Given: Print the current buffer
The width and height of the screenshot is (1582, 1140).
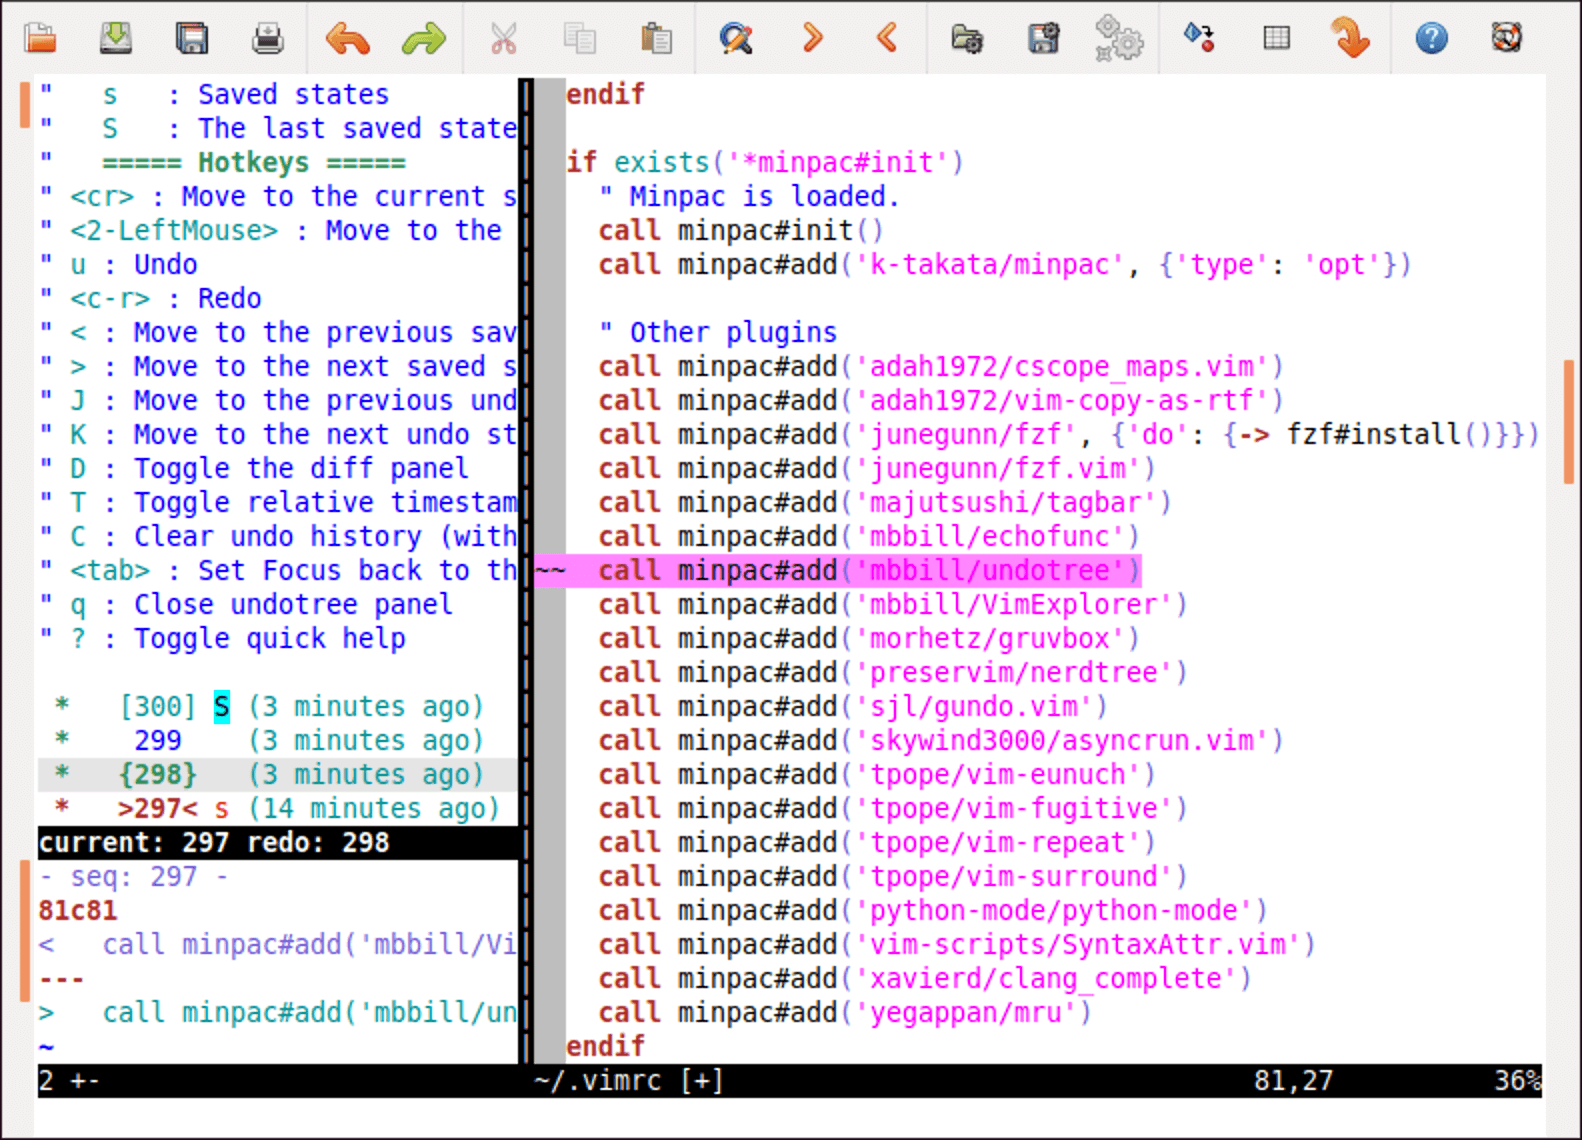Looking at the screenshot, I should click(268, 39).
